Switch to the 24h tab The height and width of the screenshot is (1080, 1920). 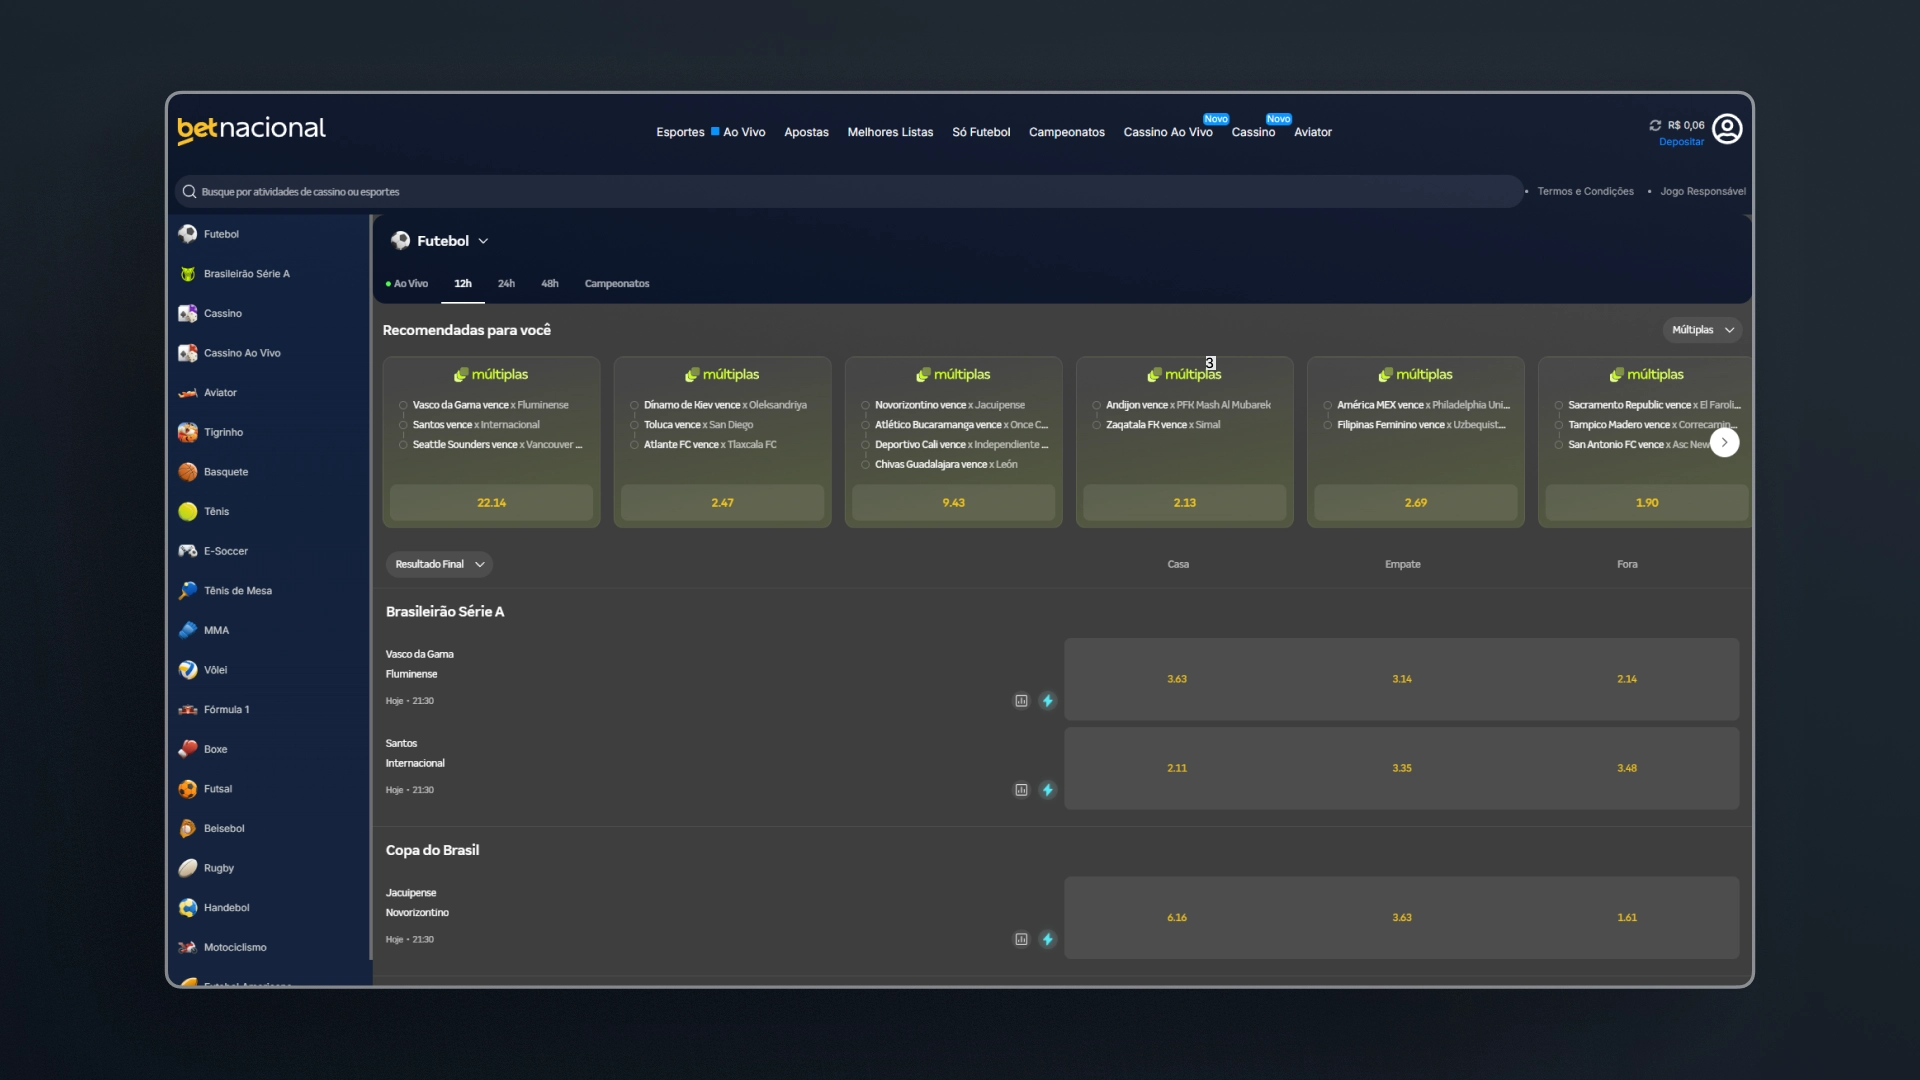tap(506, 284)
